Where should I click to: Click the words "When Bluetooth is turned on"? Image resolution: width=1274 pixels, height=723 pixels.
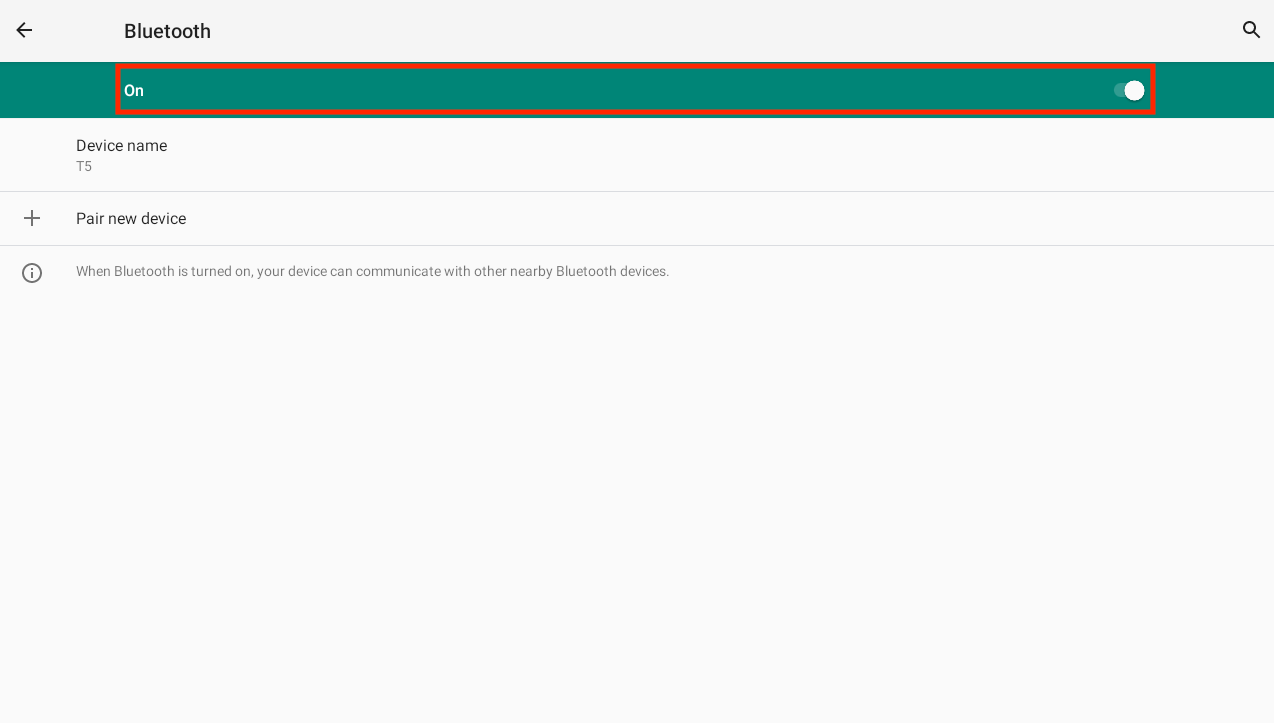point(164,272)
